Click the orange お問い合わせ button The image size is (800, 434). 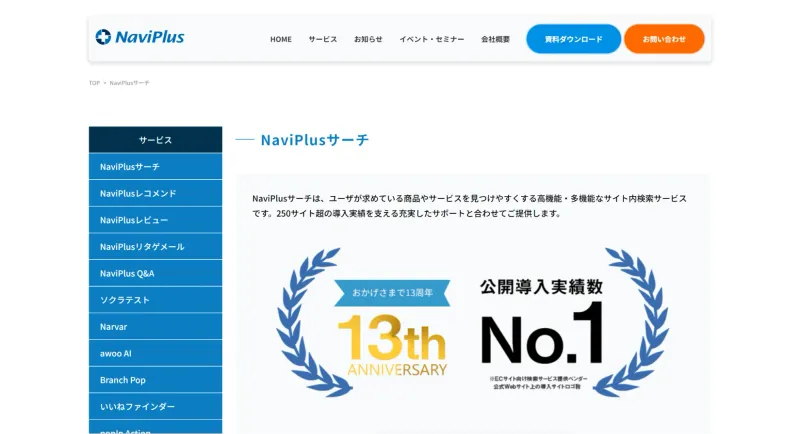pyautogui.click(x=664, y=39)
